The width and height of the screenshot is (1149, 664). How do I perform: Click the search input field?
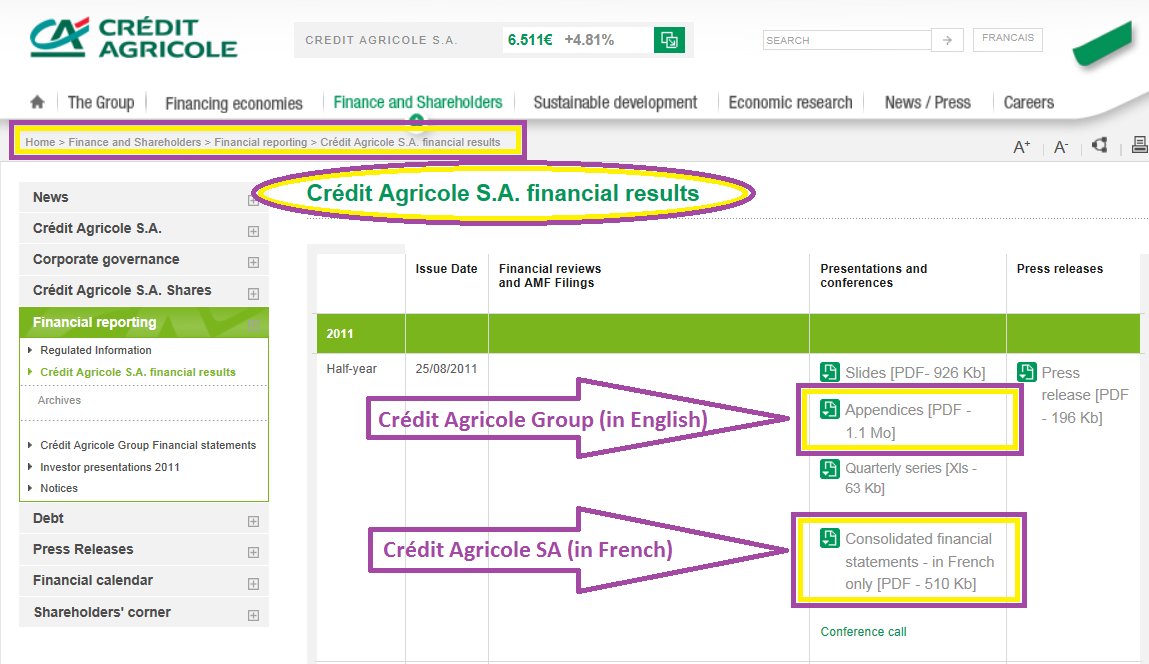(847, 40)
